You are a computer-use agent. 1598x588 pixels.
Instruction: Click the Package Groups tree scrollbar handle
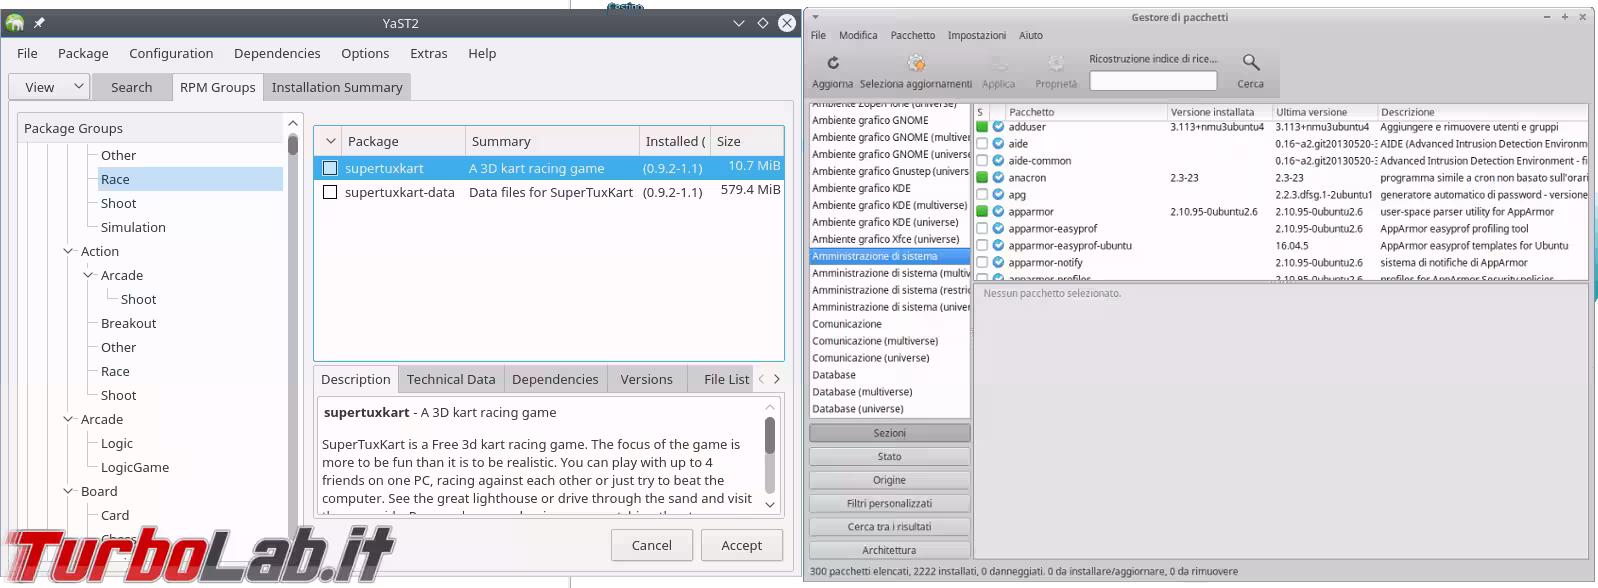pos(293,144)
